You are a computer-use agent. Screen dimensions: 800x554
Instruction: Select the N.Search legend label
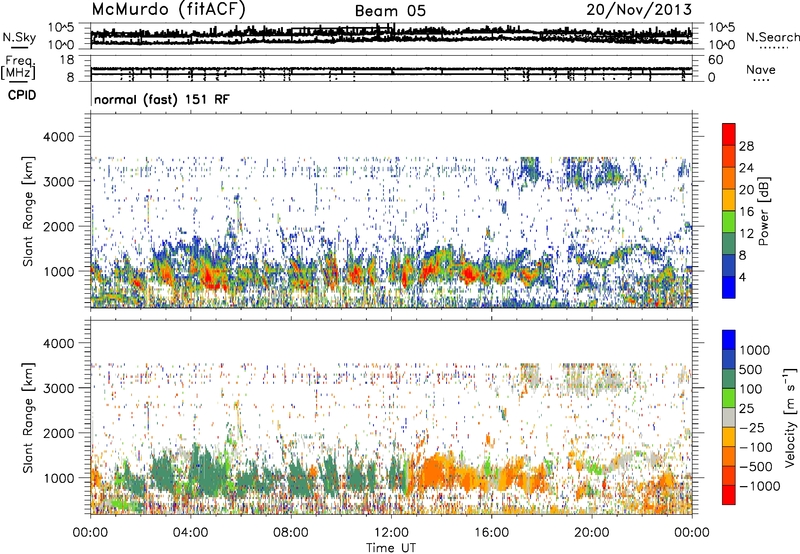[x=773, y=37]
